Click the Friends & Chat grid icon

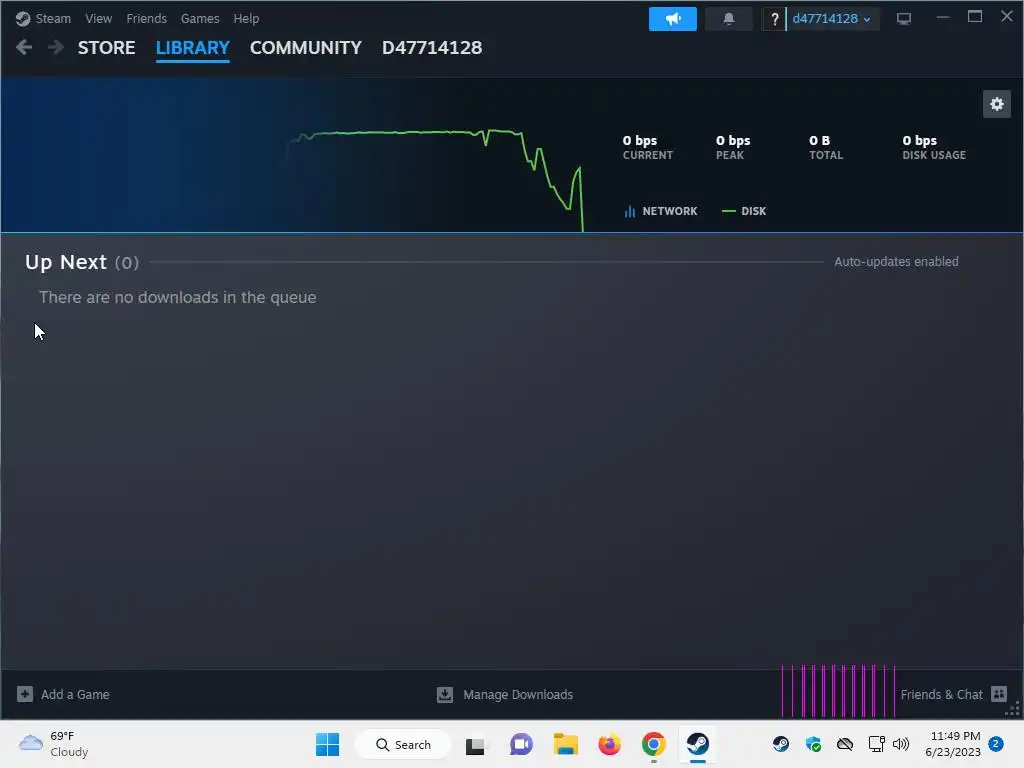click(x=999, y=694)
